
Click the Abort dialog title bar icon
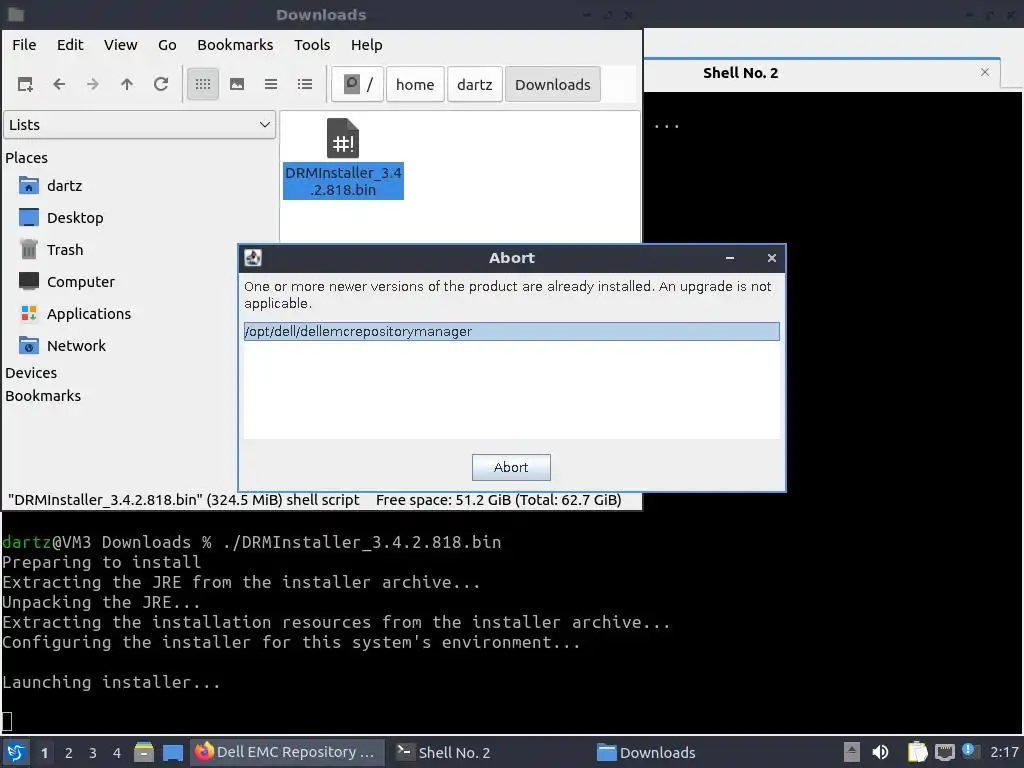(253, 258)
